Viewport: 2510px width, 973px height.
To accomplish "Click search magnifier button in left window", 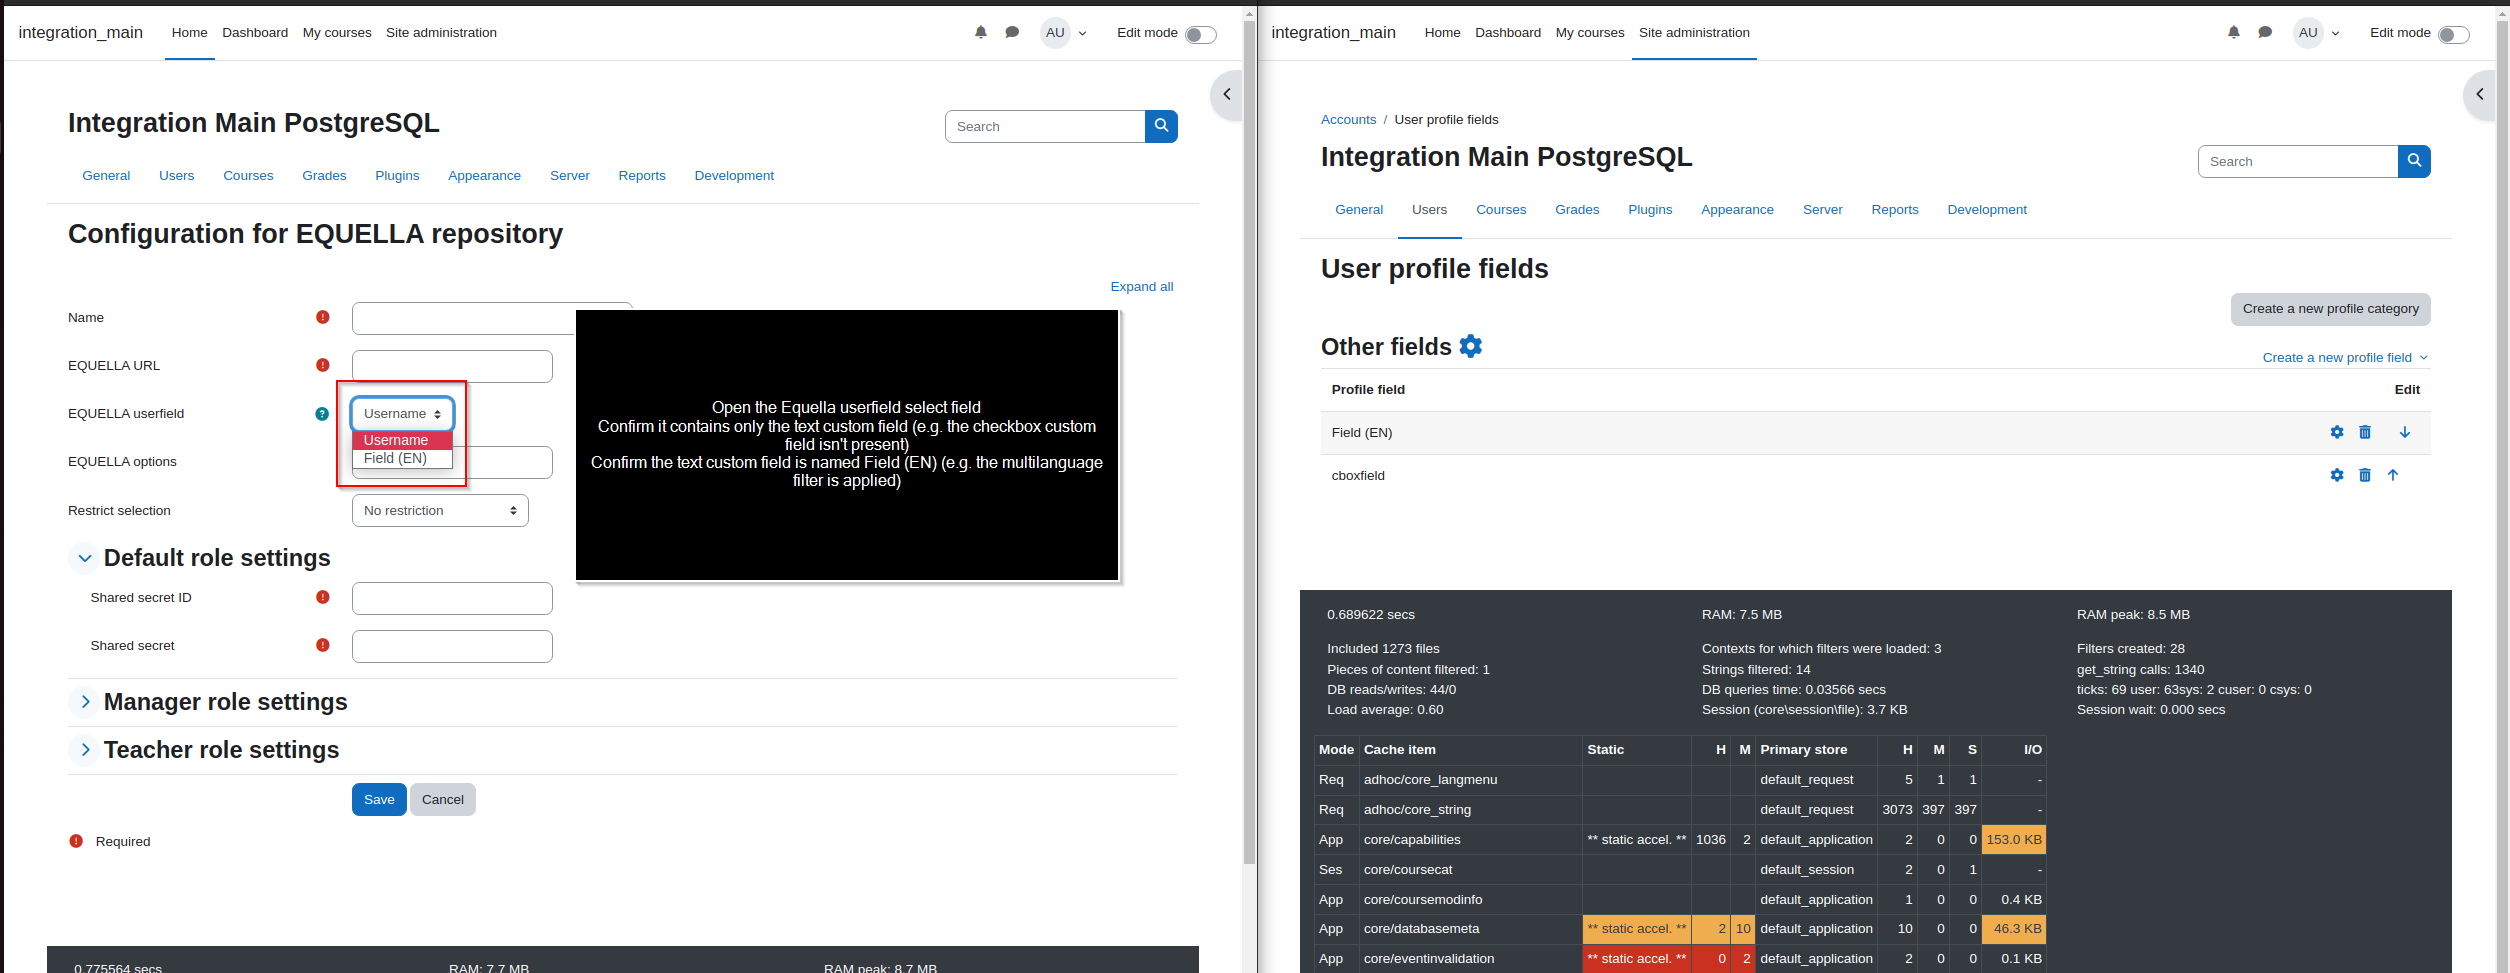I will point(1161,126).
